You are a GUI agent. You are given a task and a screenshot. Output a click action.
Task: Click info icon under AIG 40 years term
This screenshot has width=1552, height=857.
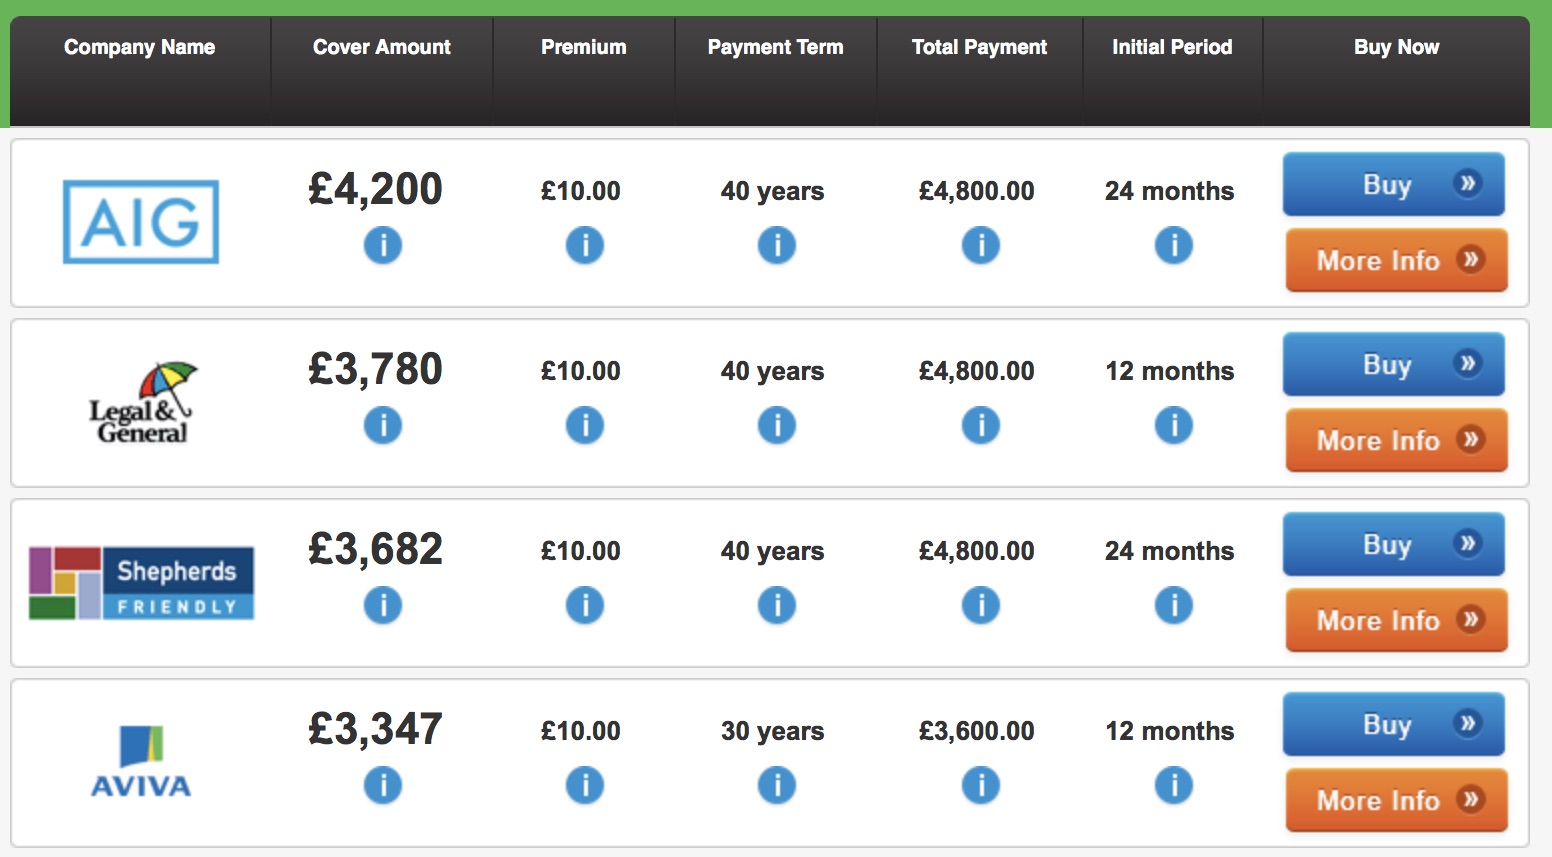[x=776, y=245]
